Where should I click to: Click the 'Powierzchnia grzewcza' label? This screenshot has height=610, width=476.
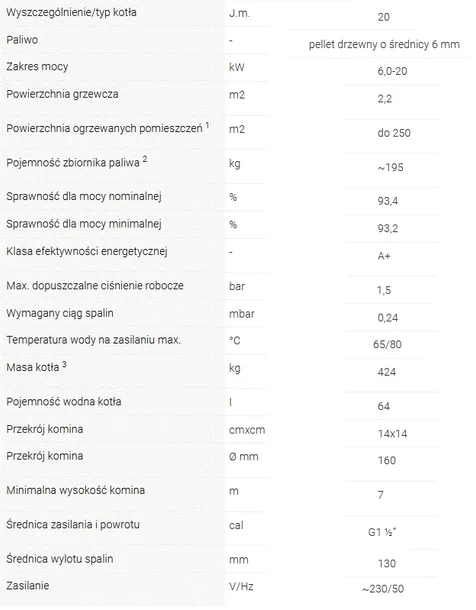pos(62,94)
